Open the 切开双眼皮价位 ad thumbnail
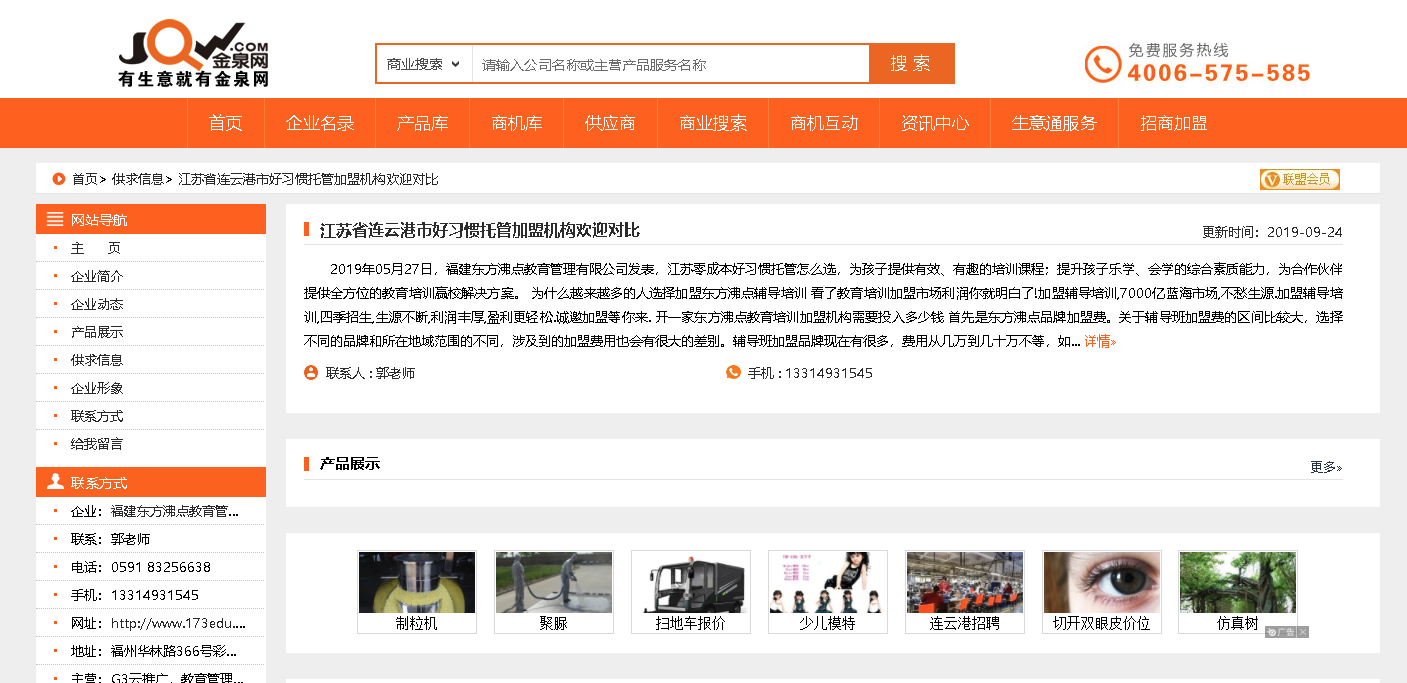This screenshot has width=1407, height=683. coord(1102,591)
